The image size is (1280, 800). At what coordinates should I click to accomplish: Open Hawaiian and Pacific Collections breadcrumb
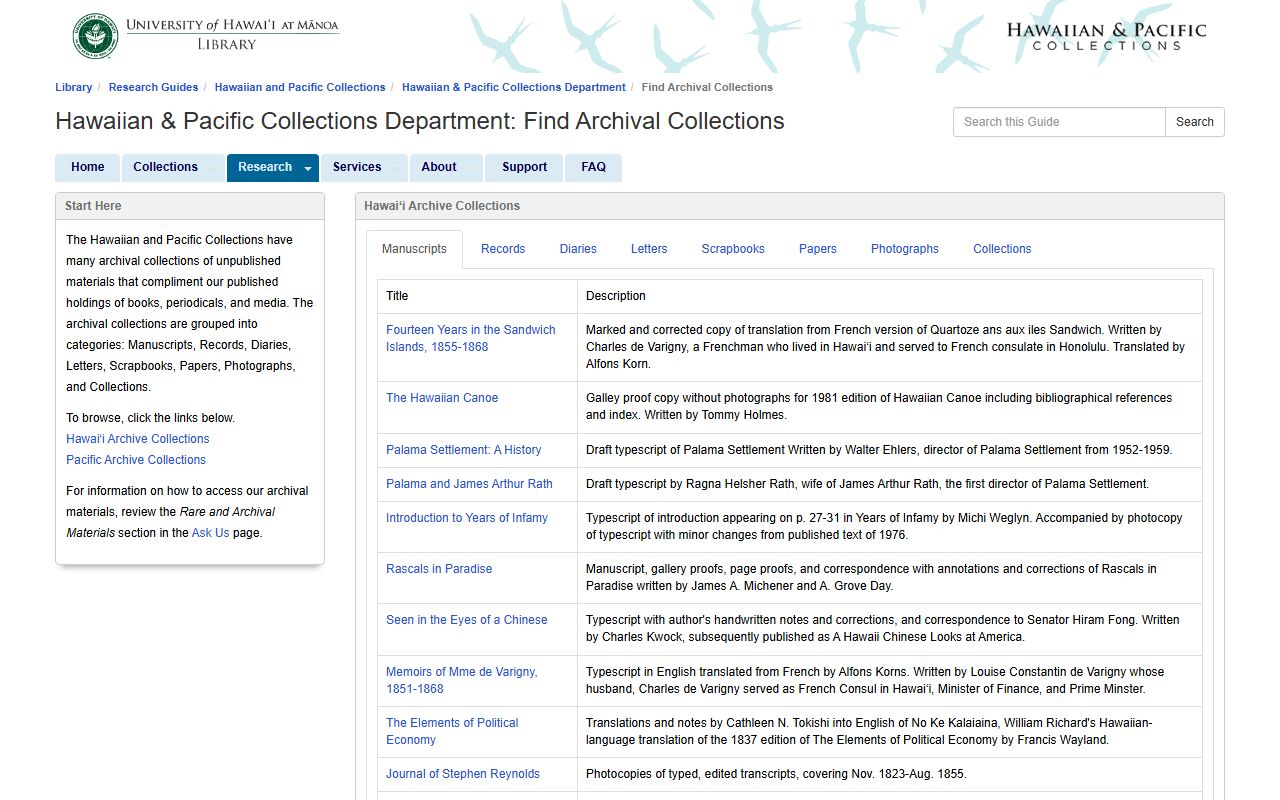click(300, 87)
